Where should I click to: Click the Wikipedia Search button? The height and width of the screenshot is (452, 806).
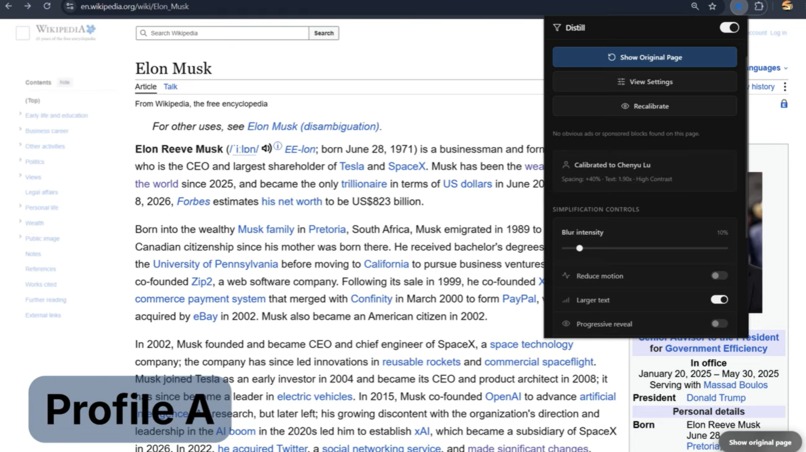click(324, 33)
